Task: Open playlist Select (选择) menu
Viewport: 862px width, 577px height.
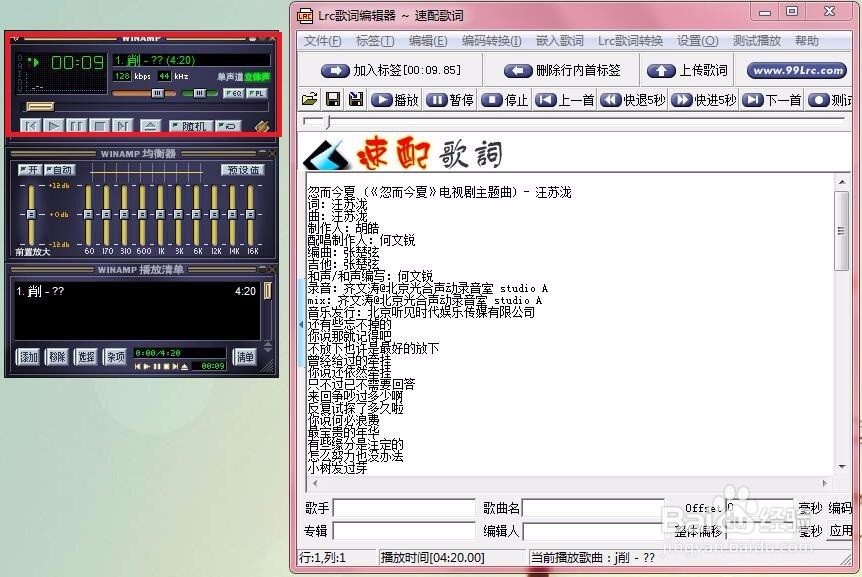Action: pyautogui.click(x=86, y=357)
